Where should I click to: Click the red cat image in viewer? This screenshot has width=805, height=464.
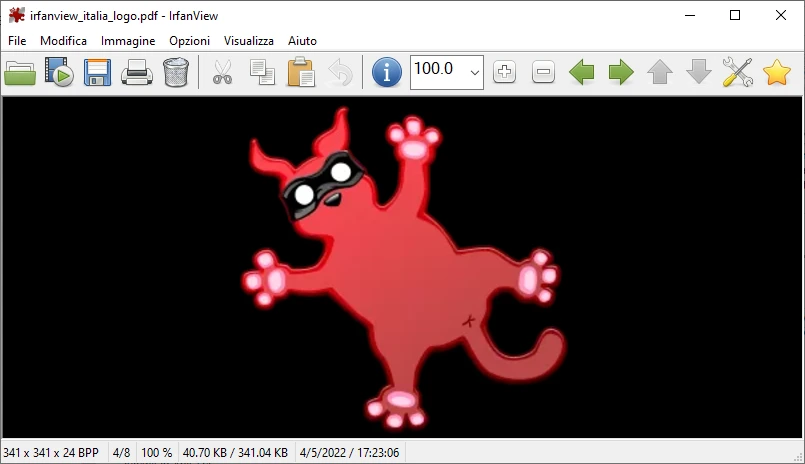coord(402,267)
